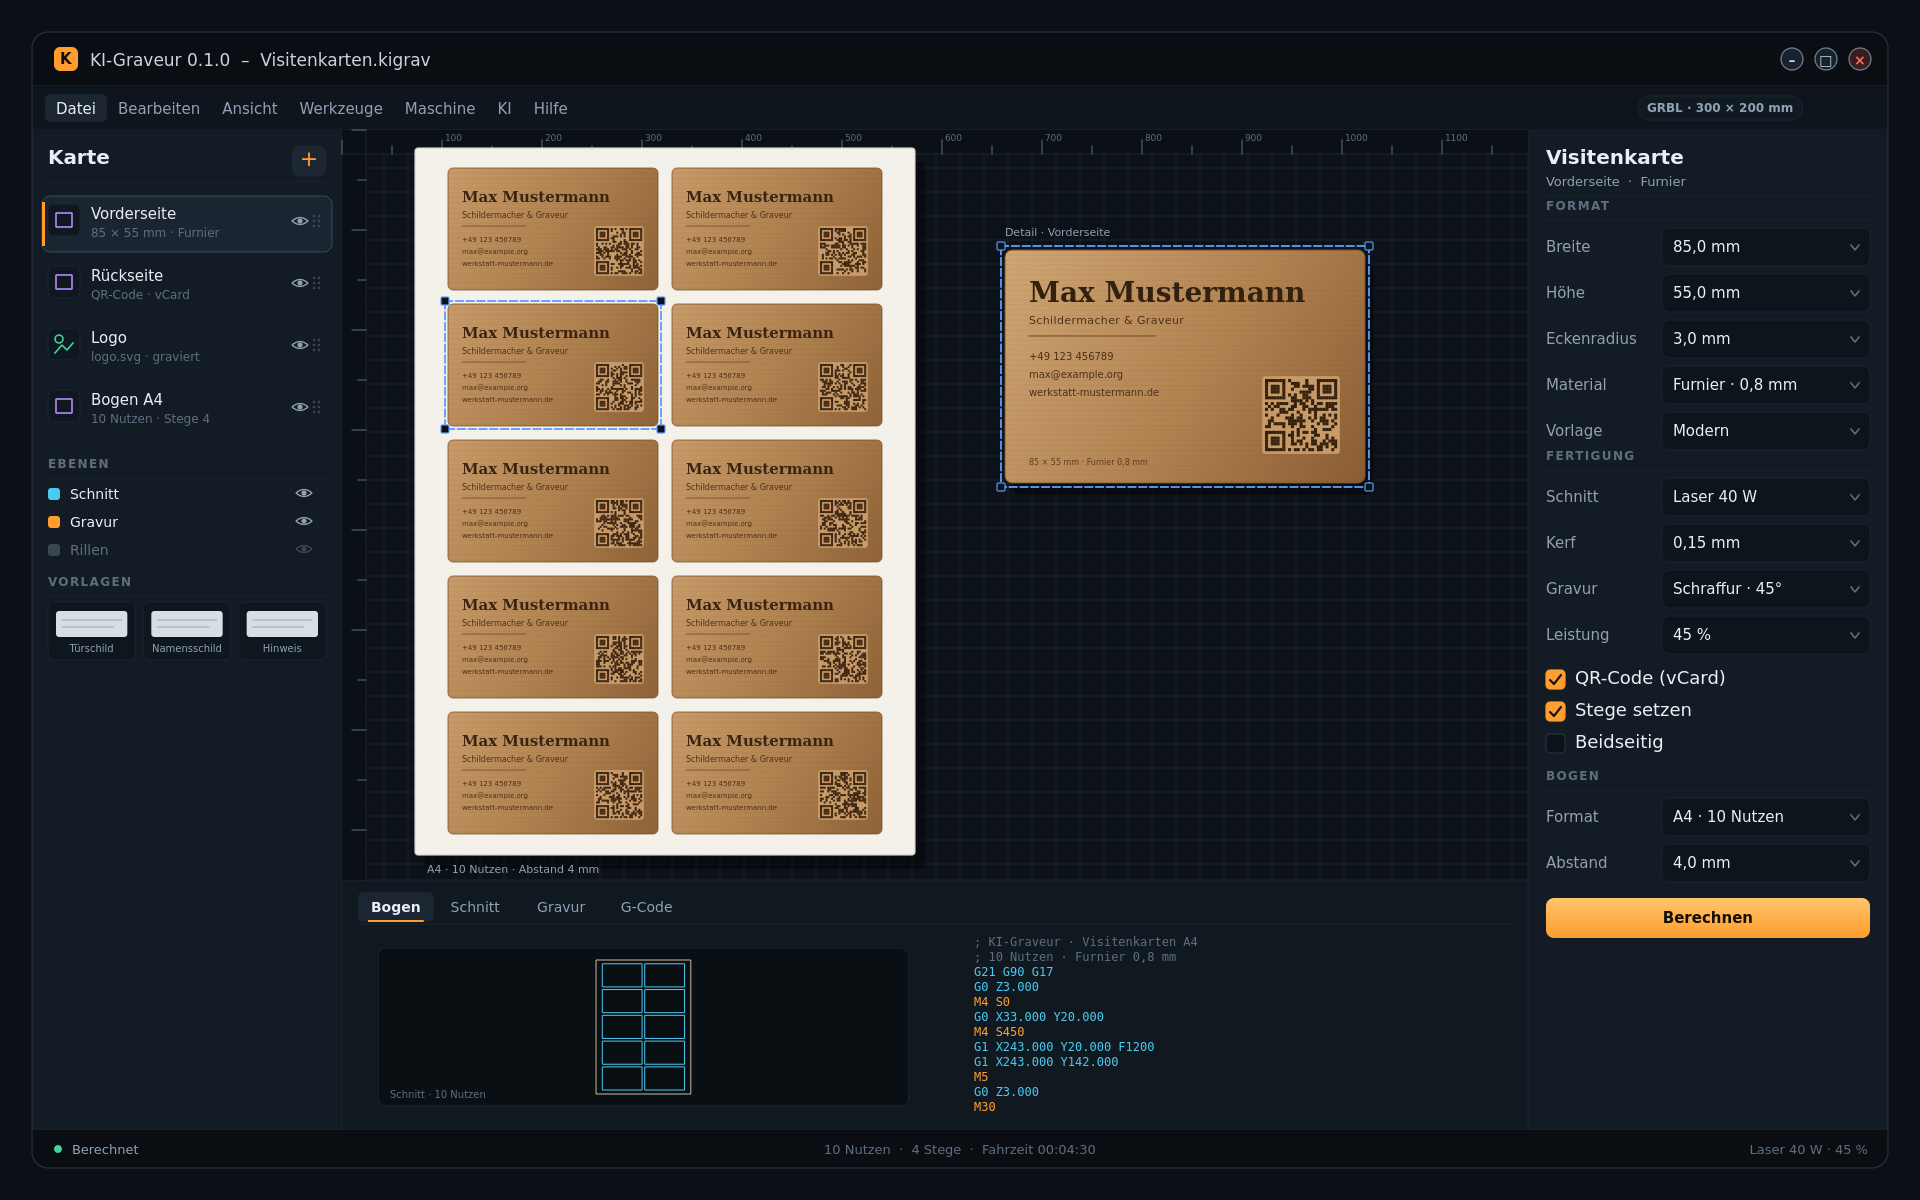Hide the Gravur layer
1920x1200 pixels.
(x=304, y=521)
